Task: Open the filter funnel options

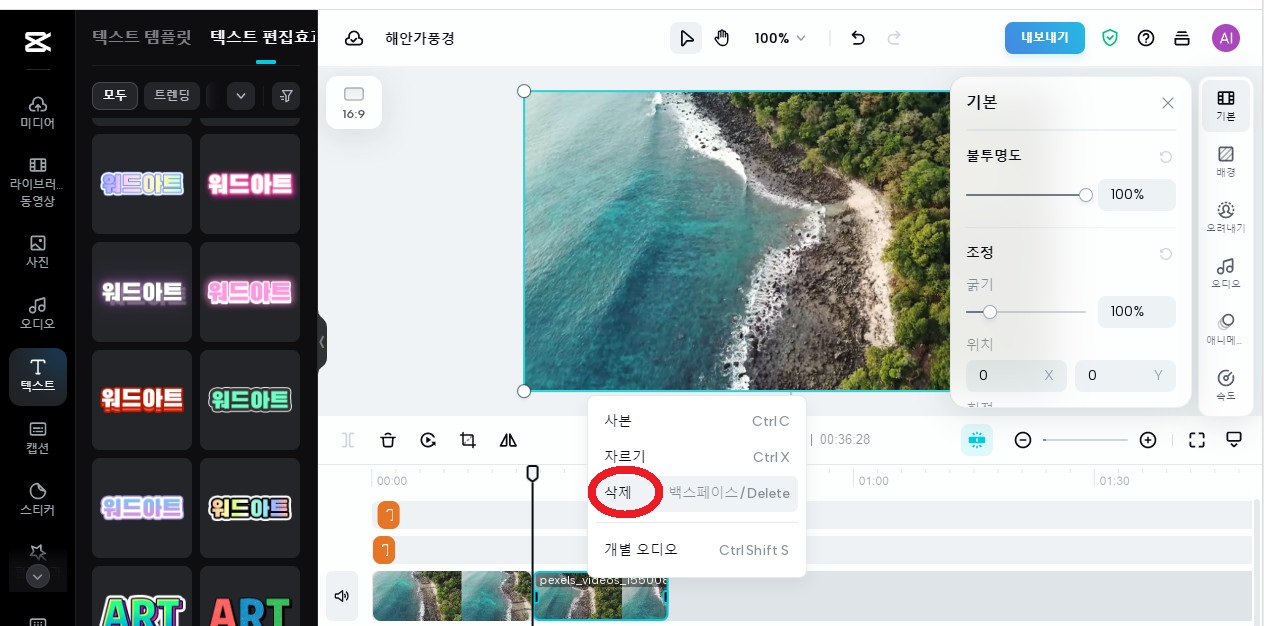Action: (287, 96)
